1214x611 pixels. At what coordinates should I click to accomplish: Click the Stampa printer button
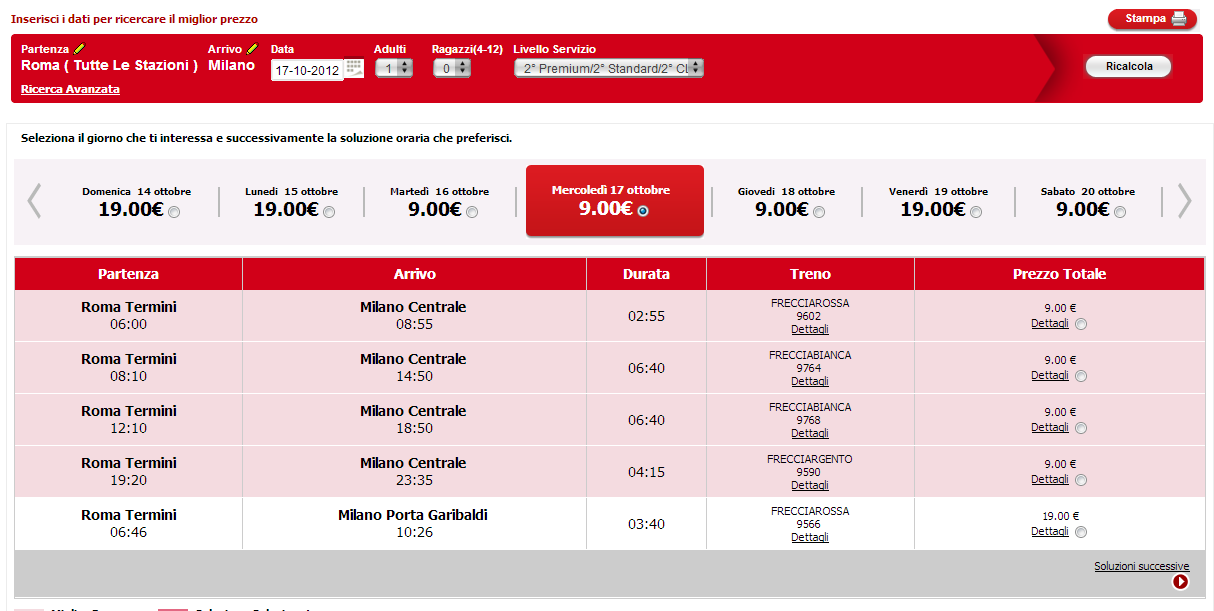1152,19
